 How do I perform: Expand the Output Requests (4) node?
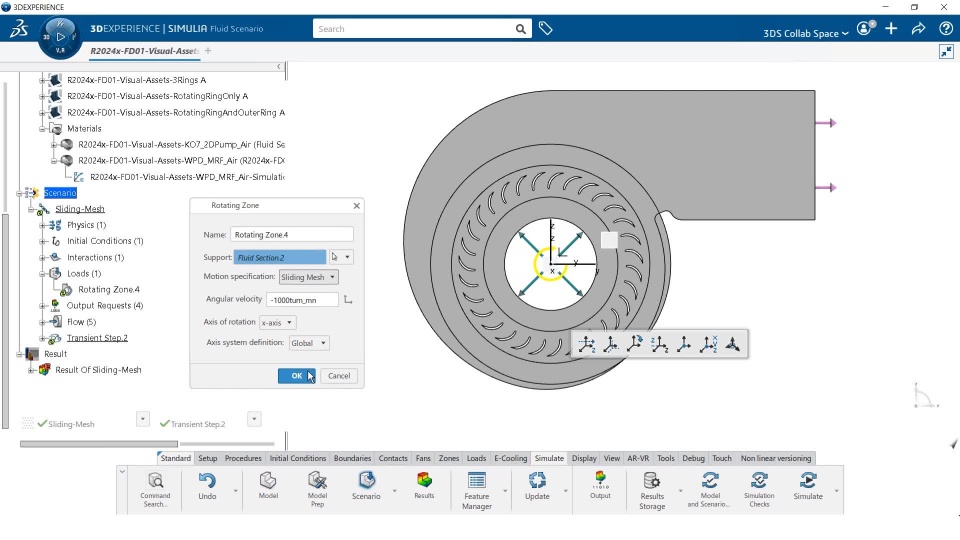click(x=42, y=306)
